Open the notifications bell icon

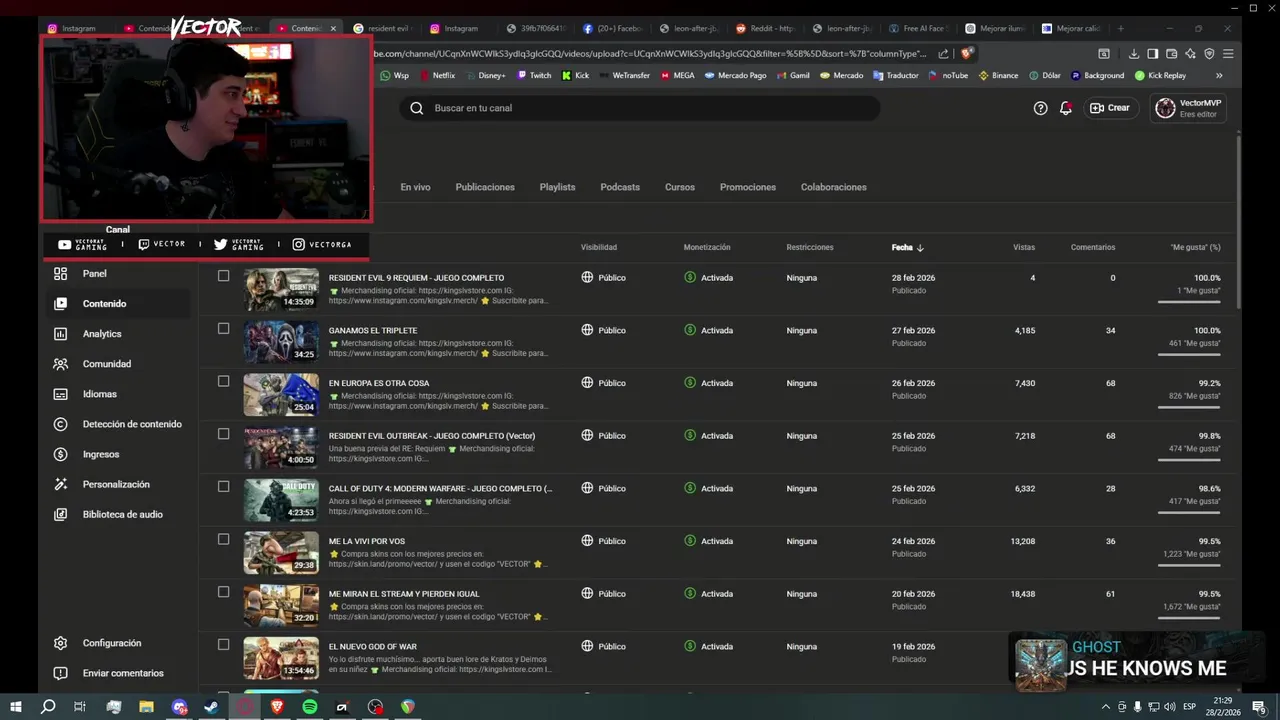(1066, 108)
